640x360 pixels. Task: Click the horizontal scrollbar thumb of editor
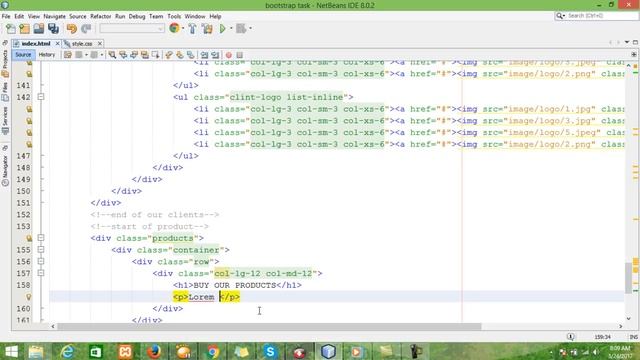click(269, 327)
